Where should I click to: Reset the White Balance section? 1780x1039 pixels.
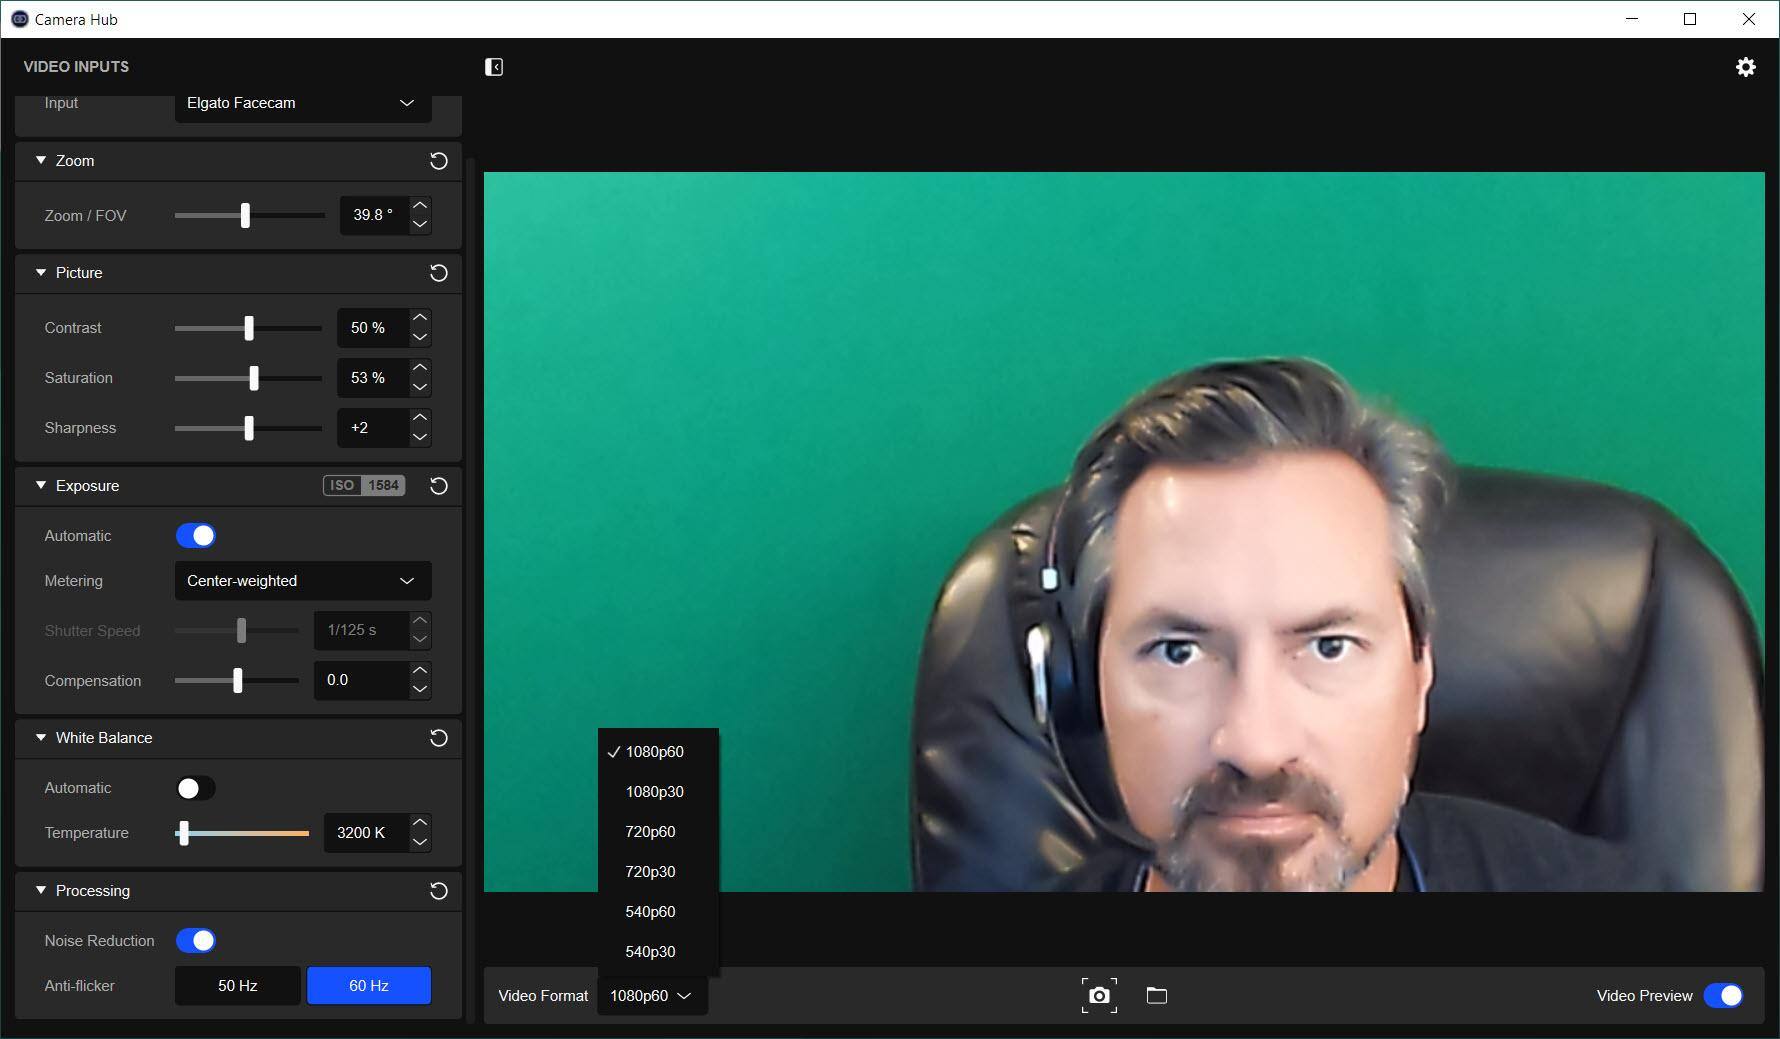pos(438,738)
